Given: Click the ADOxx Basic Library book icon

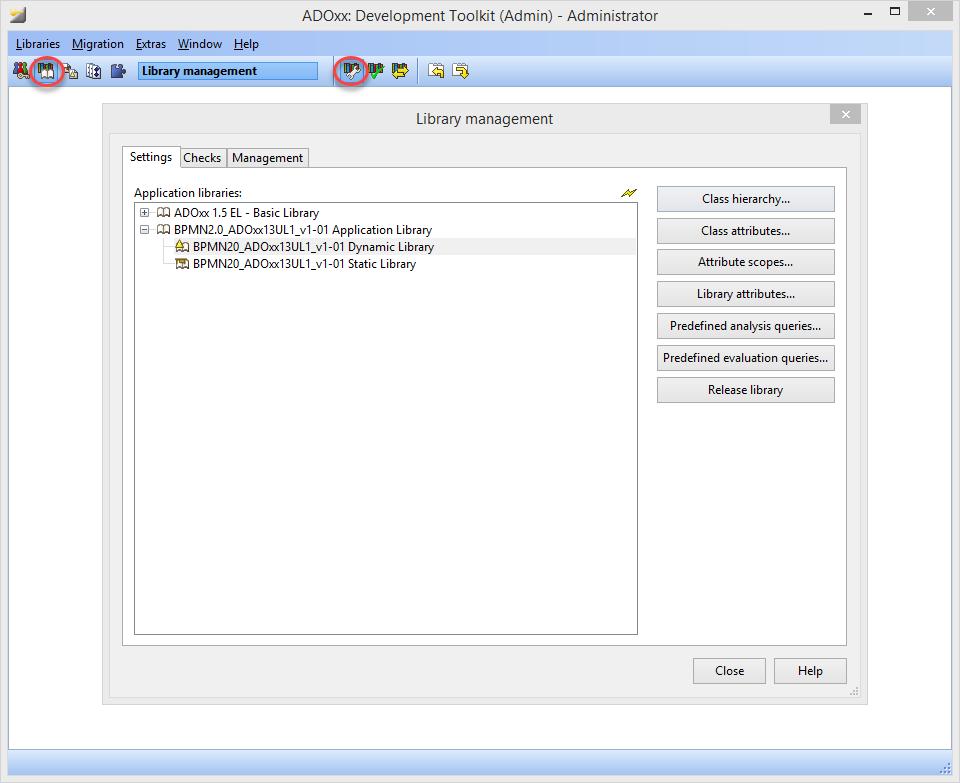Looking at the screenshot, I should (163, 212).
